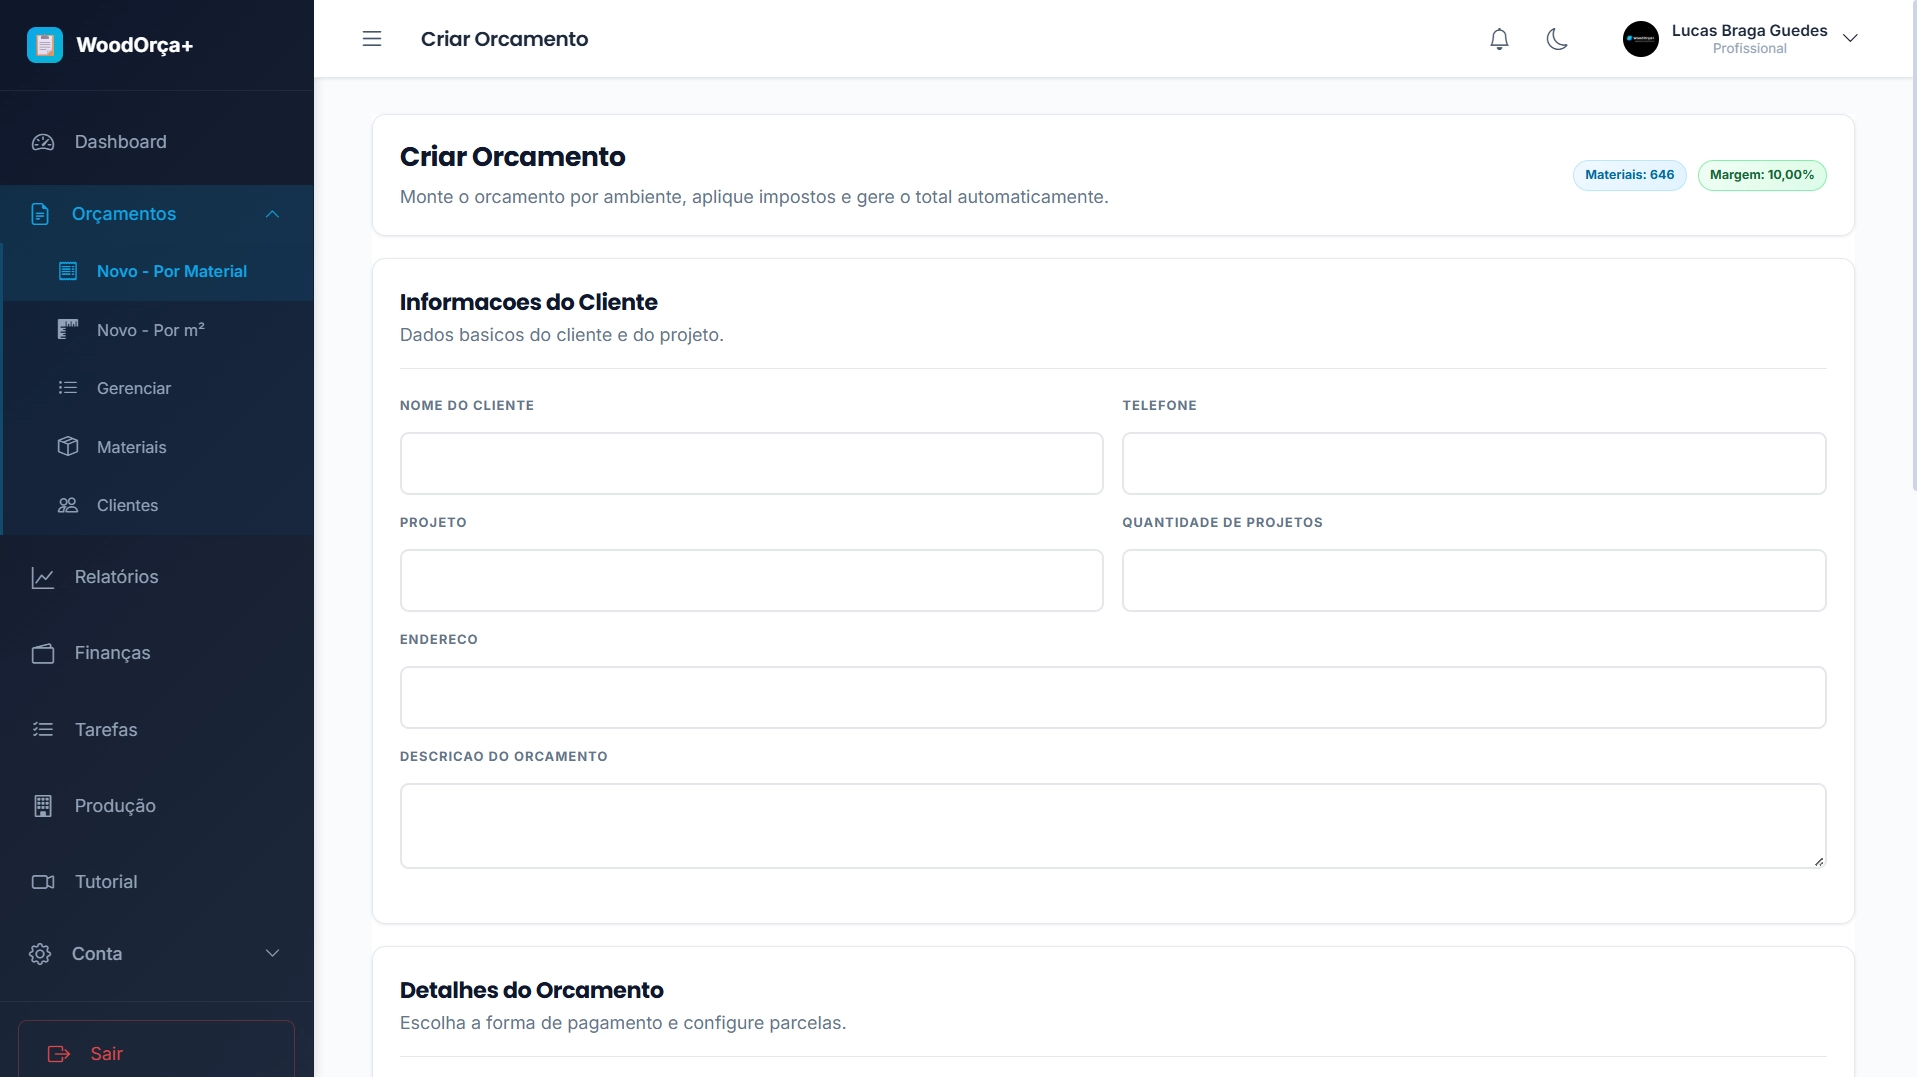Click the Materiais: 646 badge
Viewport: 1917px width, 1077px height.
(1629, 175)
